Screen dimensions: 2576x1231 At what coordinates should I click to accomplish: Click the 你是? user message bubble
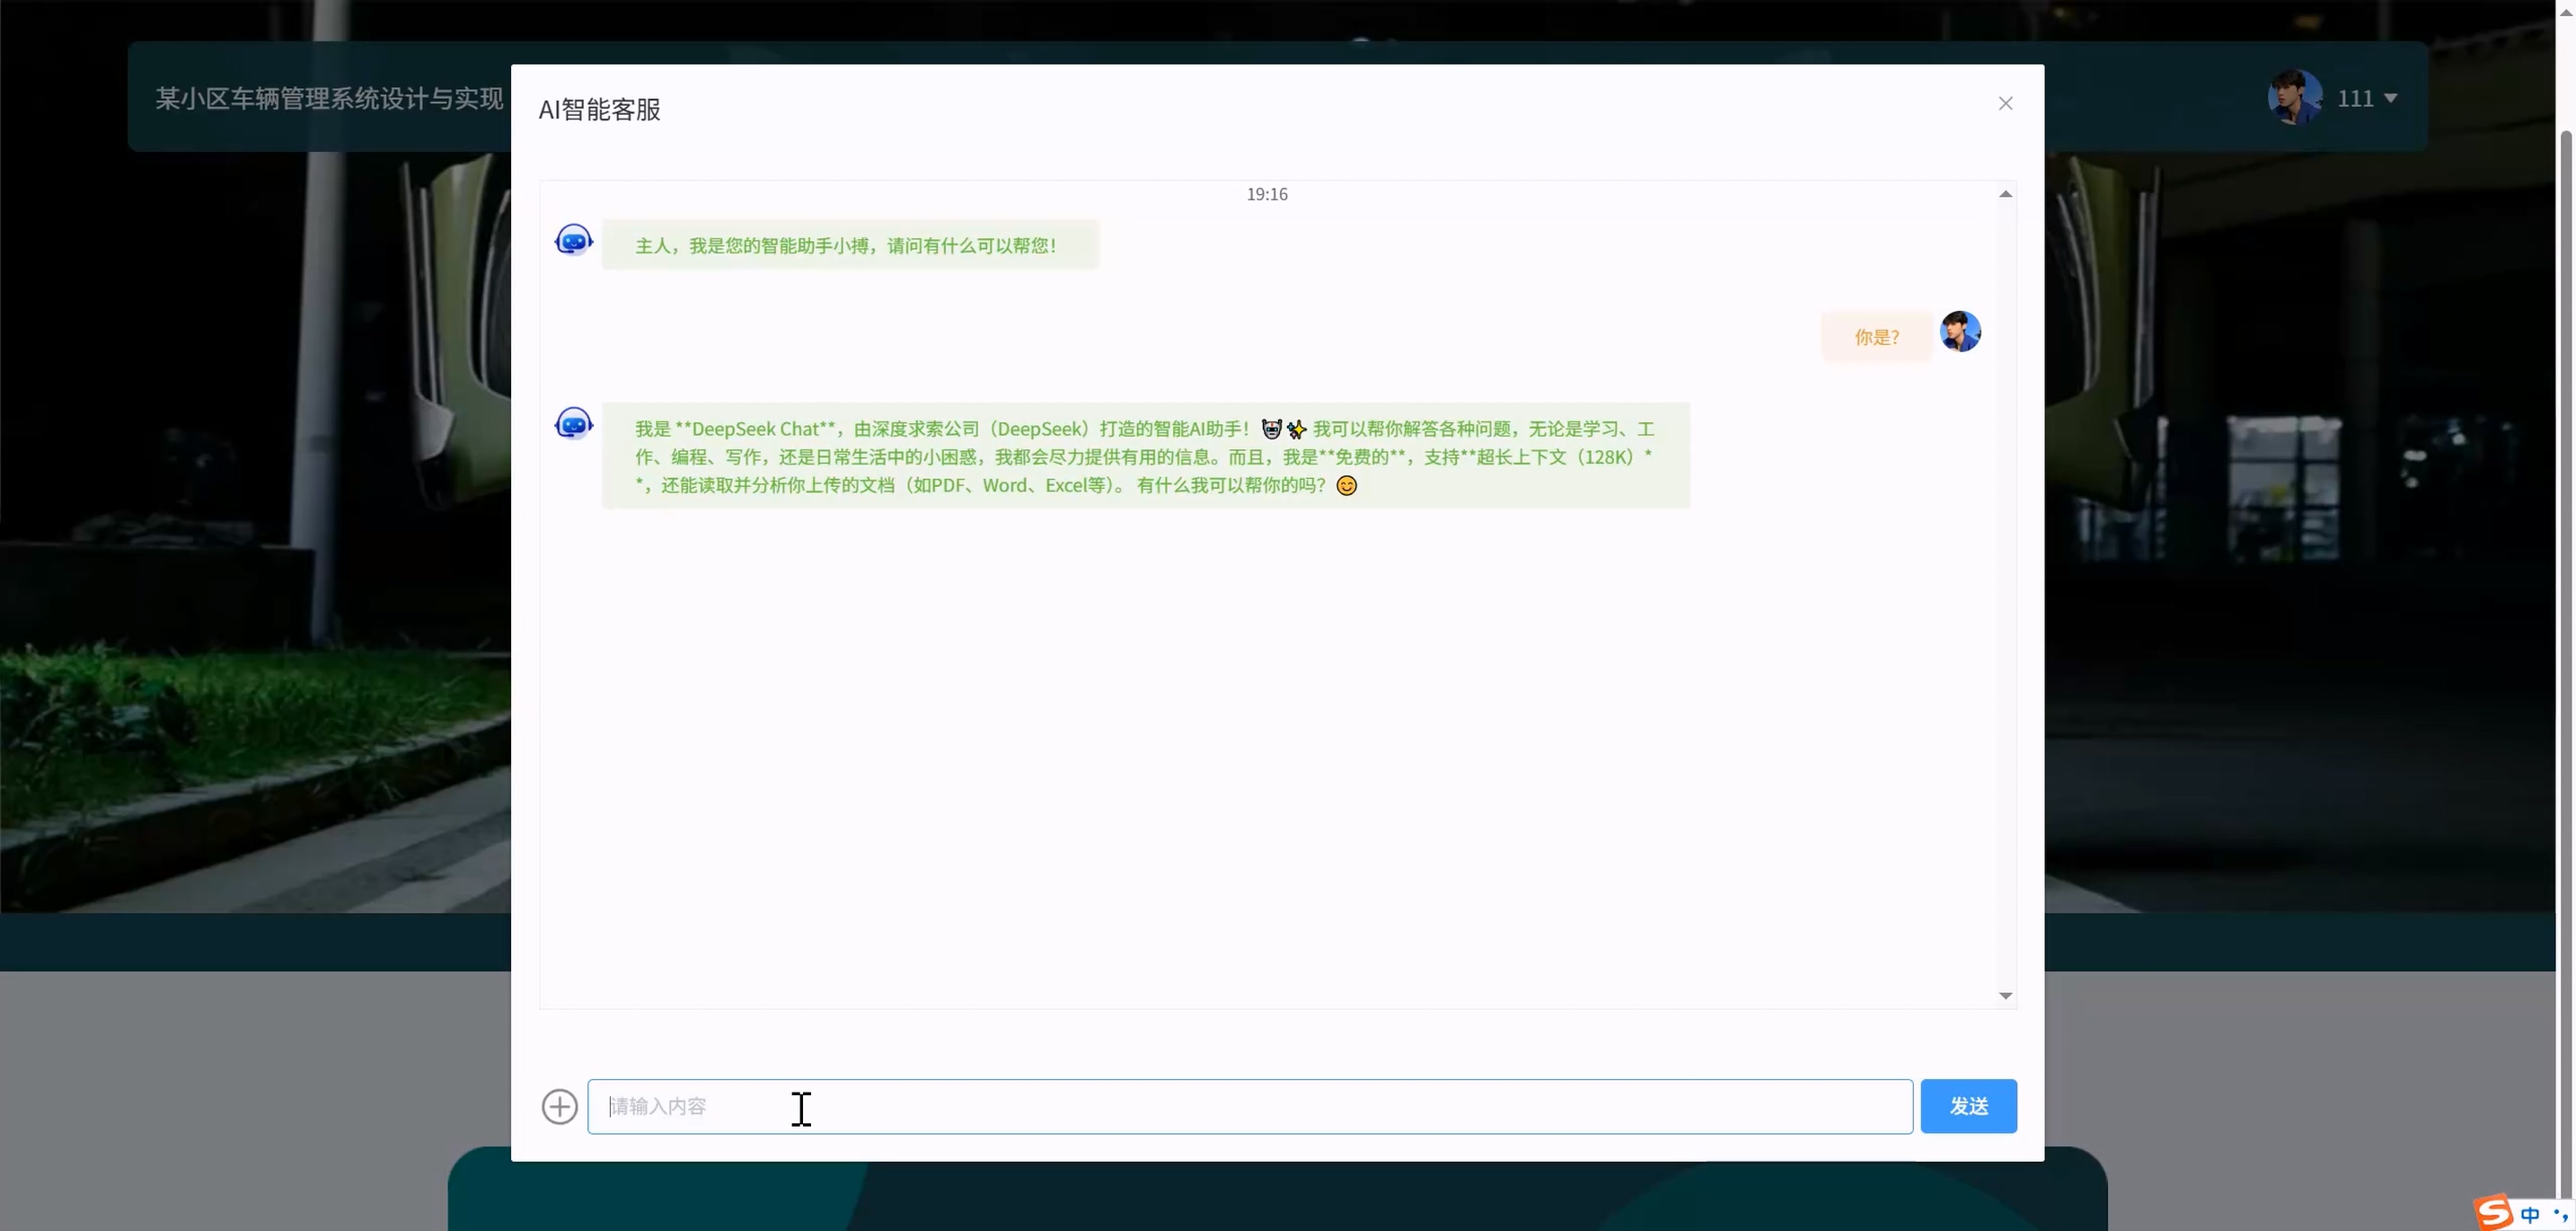click(1876, 337)
